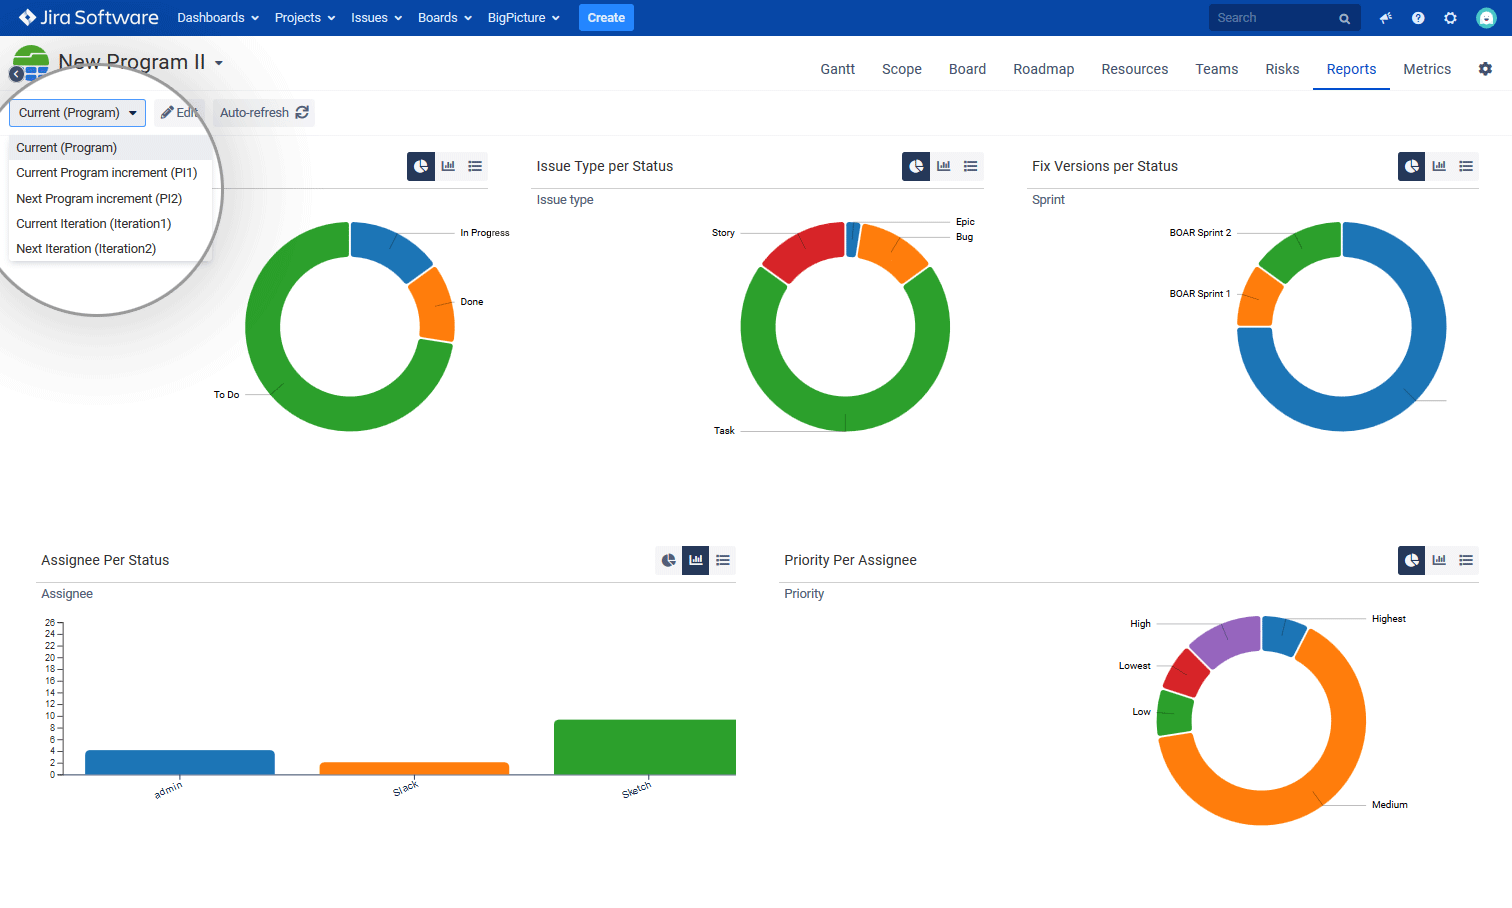Open the reports settings gear next to Metrics
This screenshot has width=1512, height=908.
(1485, 69)
